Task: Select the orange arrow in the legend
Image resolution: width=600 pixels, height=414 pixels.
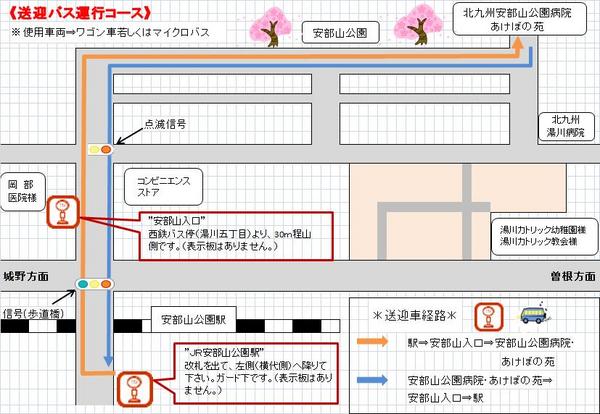Action: 372,341
